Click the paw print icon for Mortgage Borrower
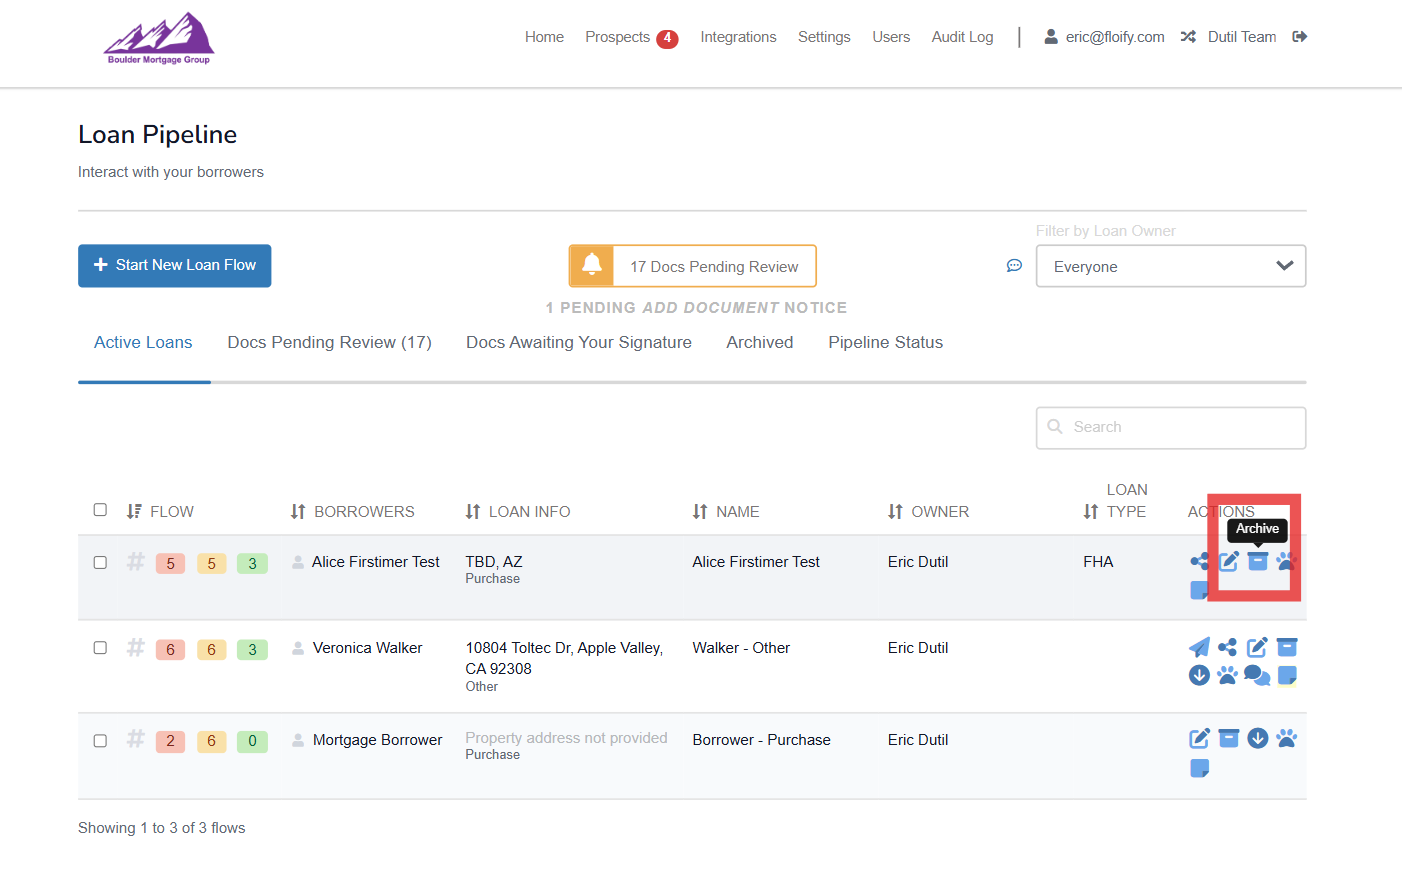This screenshot has width=1402, height=883. [1287, 739]
